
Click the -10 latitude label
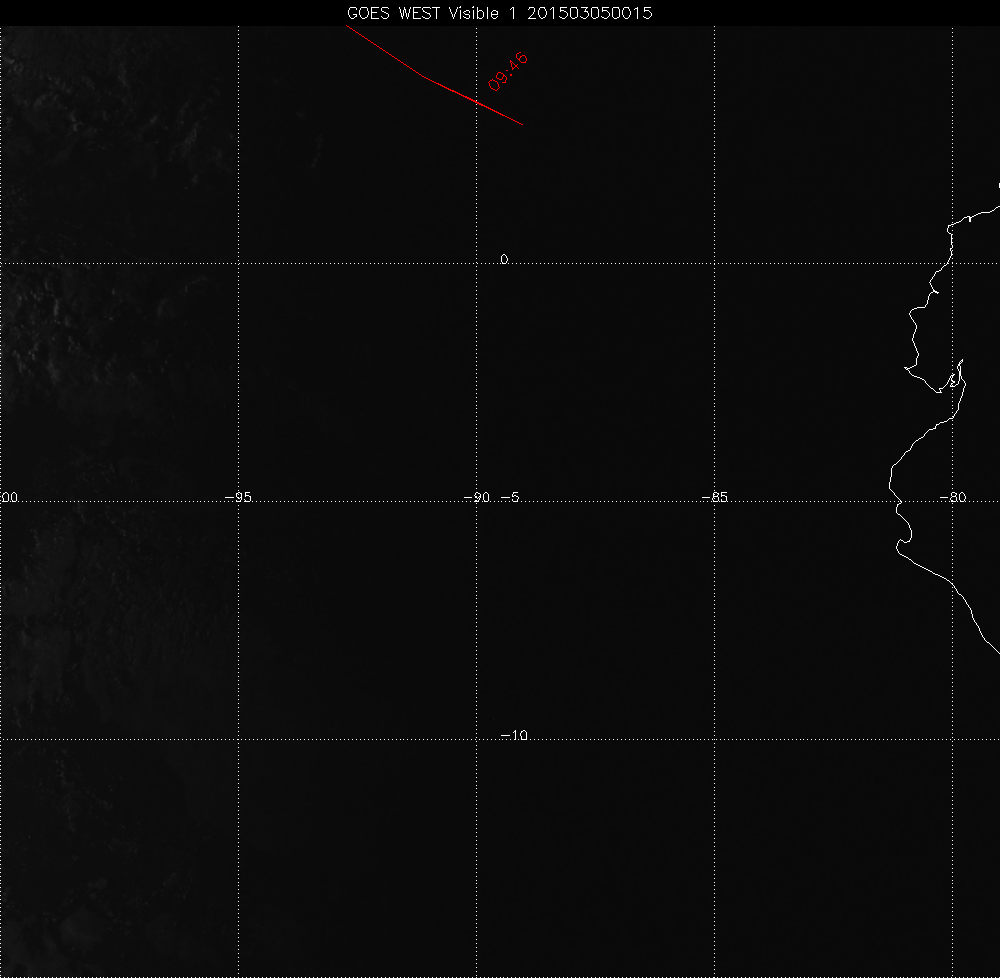[x=514, y=735]
